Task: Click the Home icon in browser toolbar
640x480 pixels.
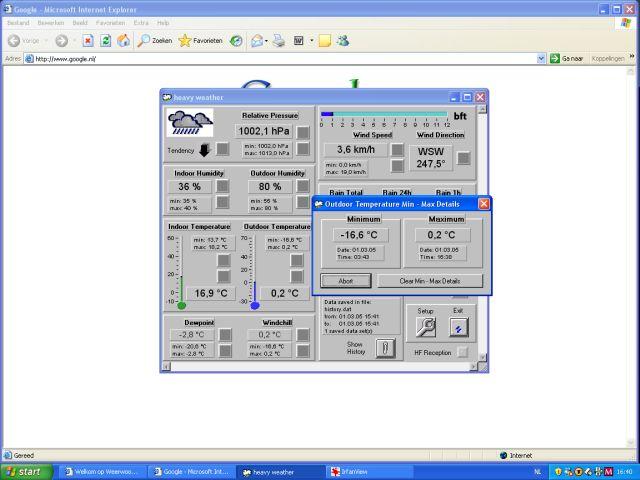Action: point(122,41)
